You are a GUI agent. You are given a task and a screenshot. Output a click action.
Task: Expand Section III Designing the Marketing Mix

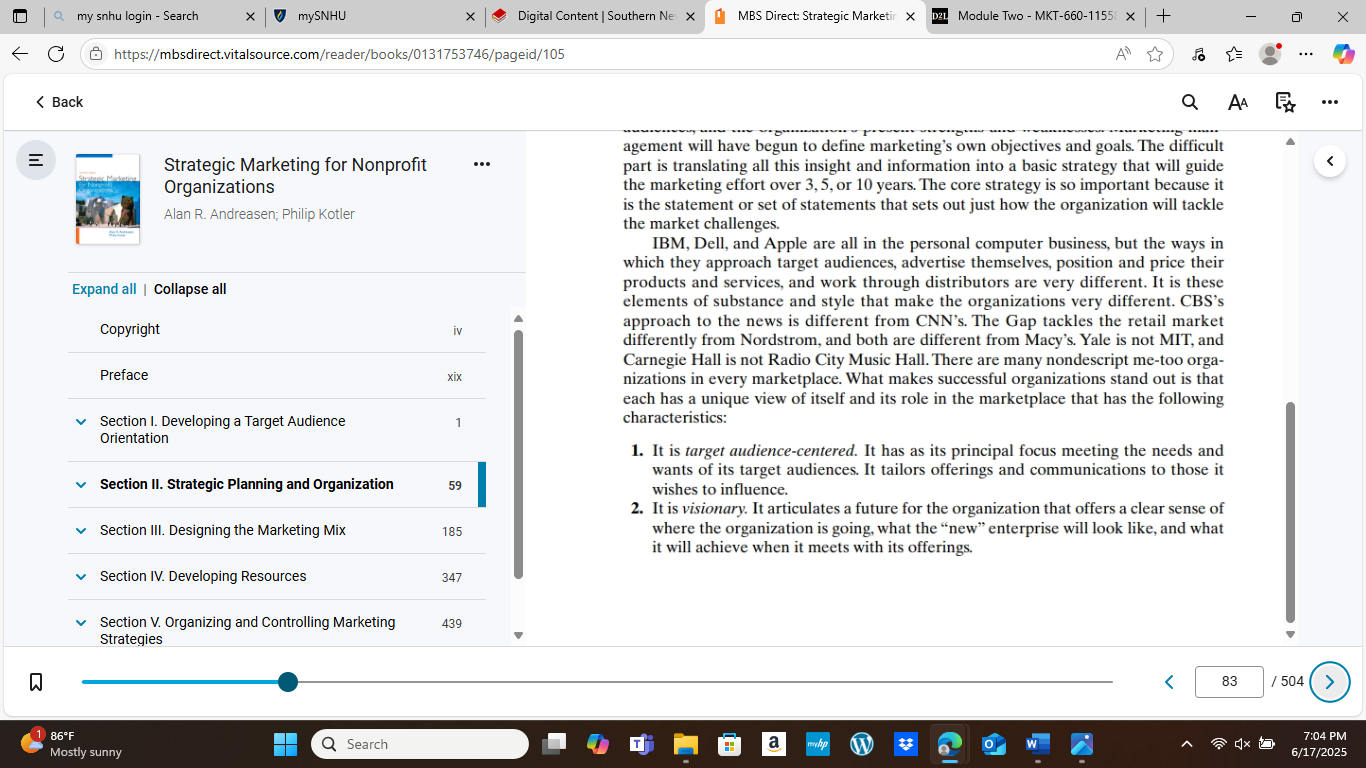coord(81,531)
